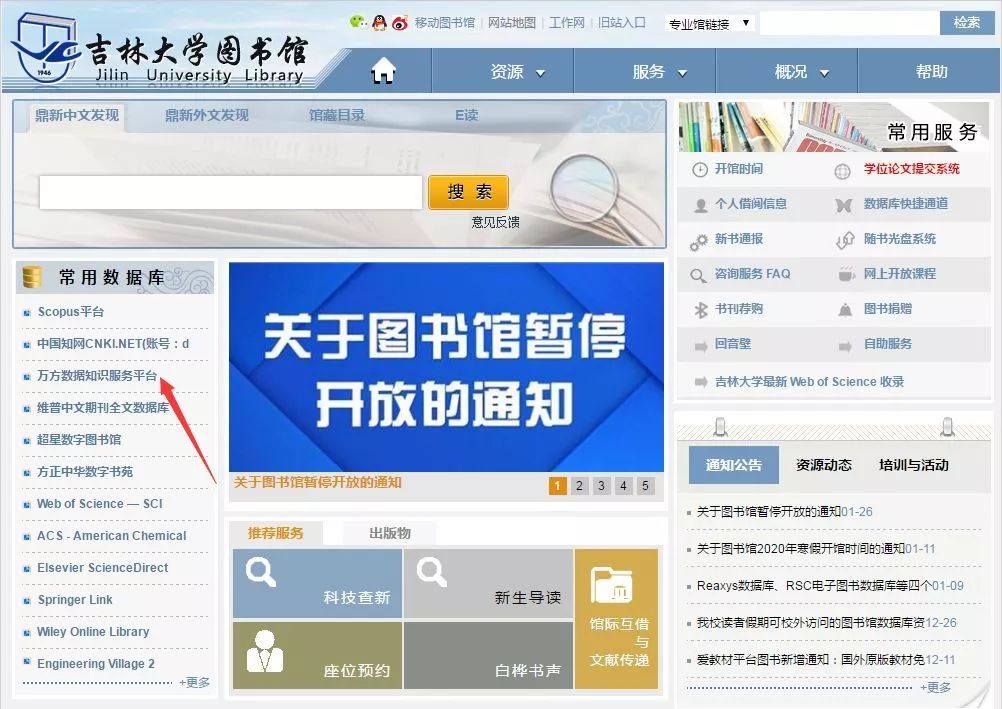Open the WeChat icon link at top

tap(358, 22)
